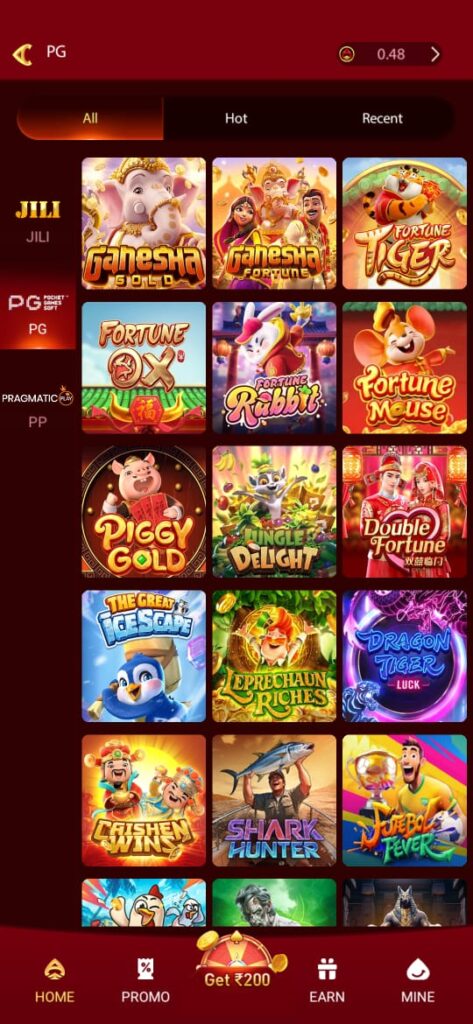473x1024 pixels.
Task: Tap the Get ₹200 spin wheel
Action: (236, 961)
